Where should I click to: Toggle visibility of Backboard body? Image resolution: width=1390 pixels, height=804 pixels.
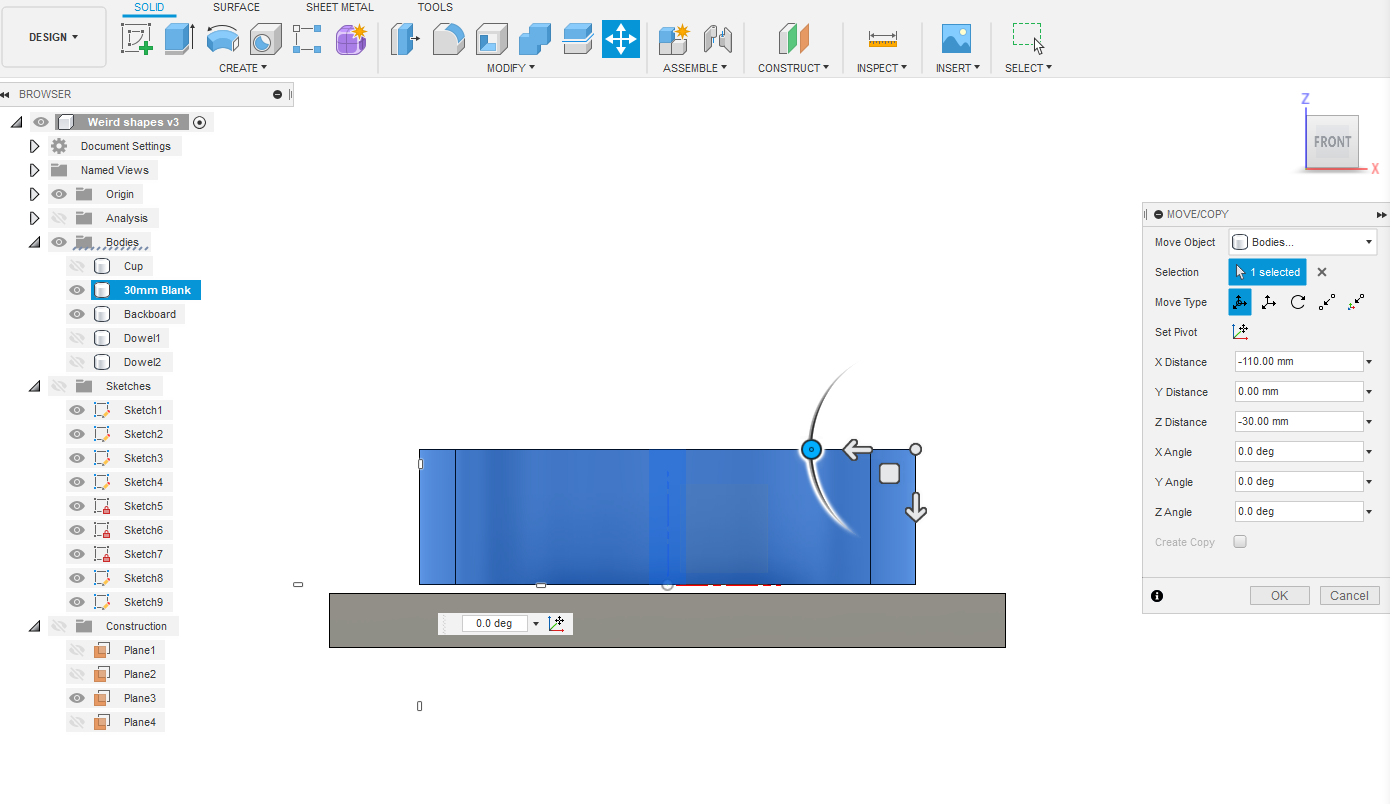(77, 314)
